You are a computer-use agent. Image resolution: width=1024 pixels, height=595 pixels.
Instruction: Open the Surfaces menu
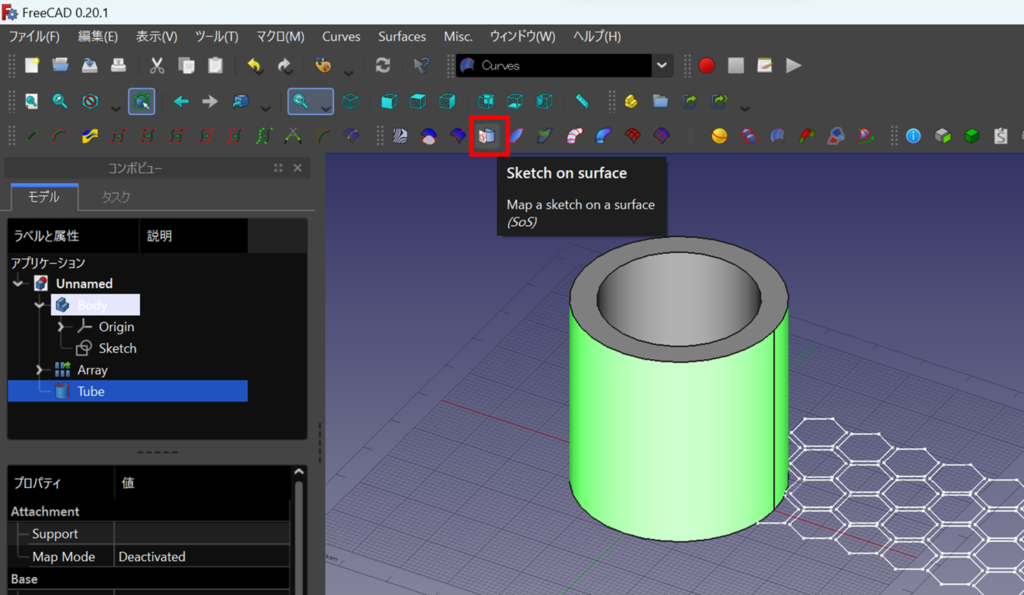tap(402, 37)
